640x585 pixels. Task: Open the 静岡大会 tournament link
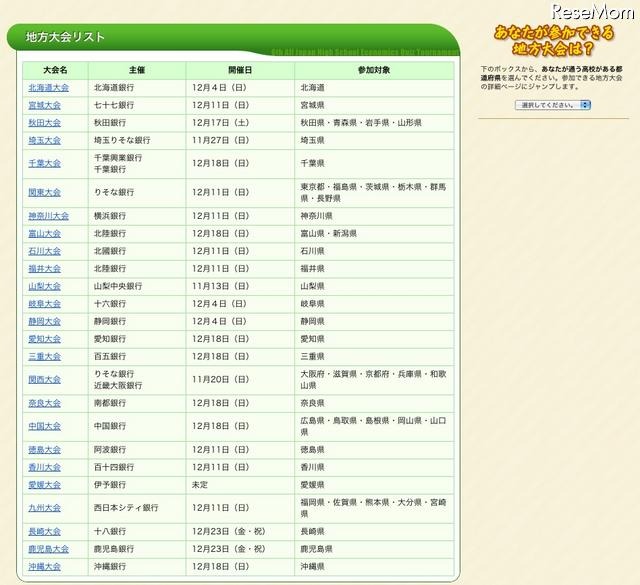pyautogui.click(x=44, y=321)
